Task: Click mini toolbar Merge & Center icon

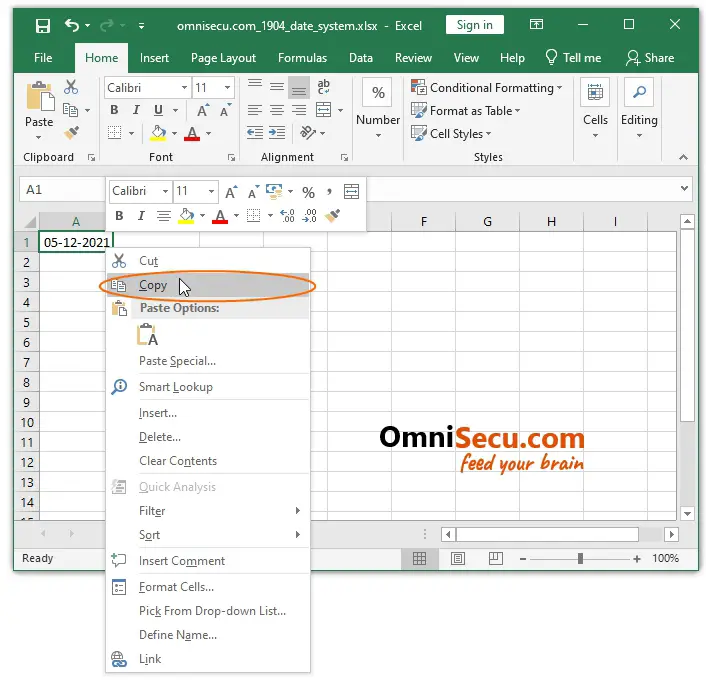Action: 351,192
